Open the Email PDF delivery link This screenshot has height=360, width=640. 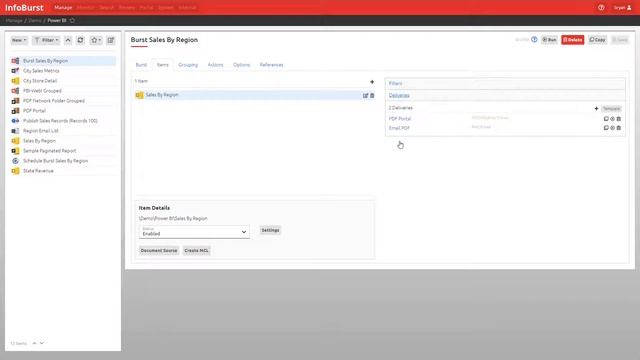(399, 128)
